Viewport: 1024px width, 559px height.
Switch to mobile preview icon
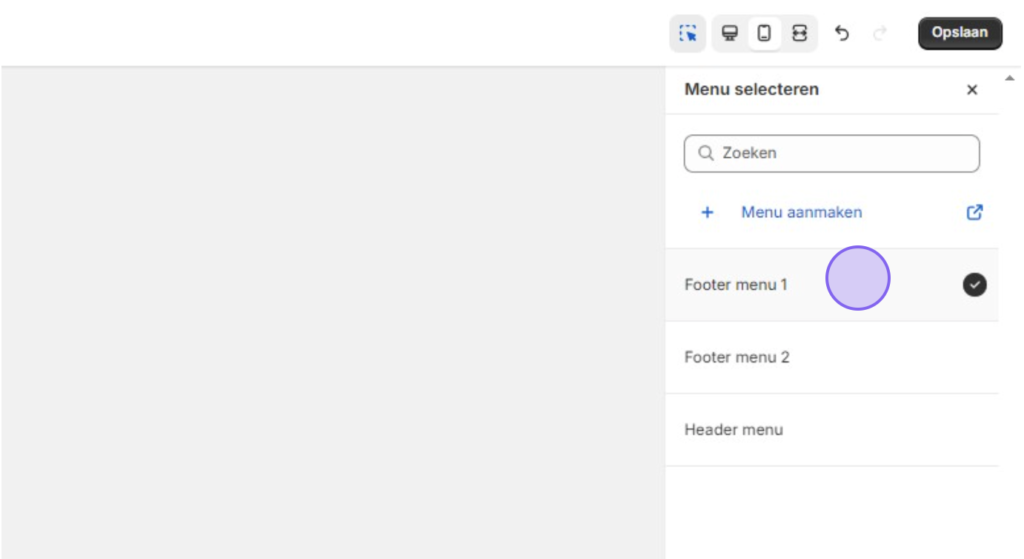click(764, 33)
